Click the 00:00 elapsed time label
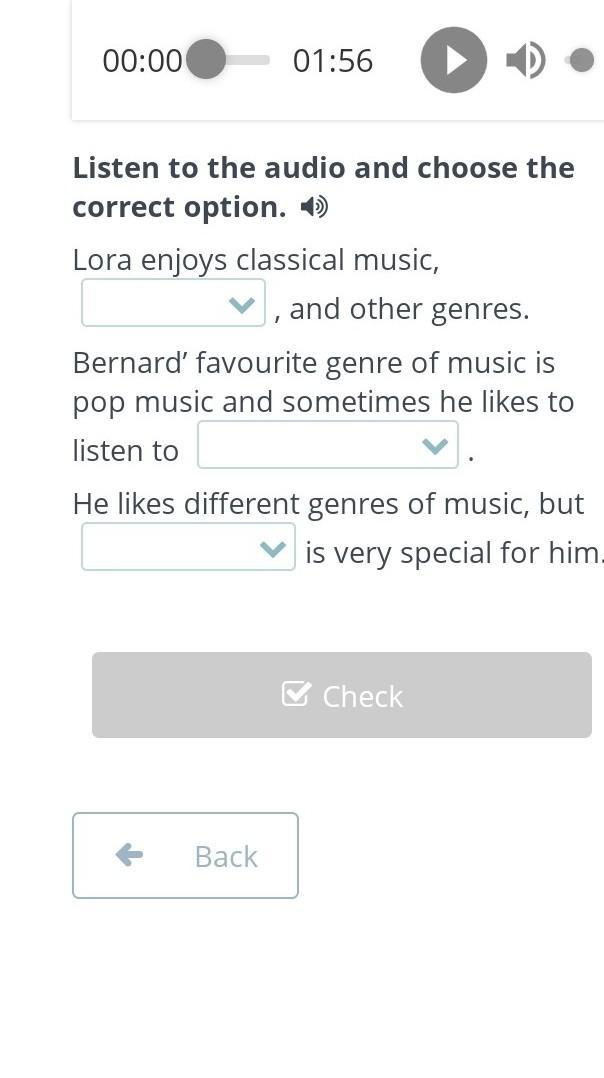604x1078 pixels. pyautogui.click(x=142, y=61)
